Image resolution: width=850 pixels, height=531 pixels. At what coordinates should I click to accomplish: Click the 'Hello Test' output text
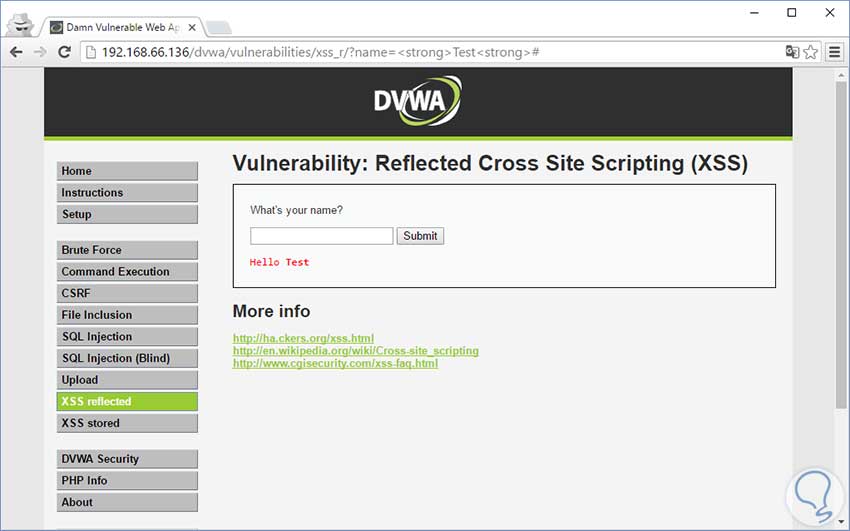point(279,262)
